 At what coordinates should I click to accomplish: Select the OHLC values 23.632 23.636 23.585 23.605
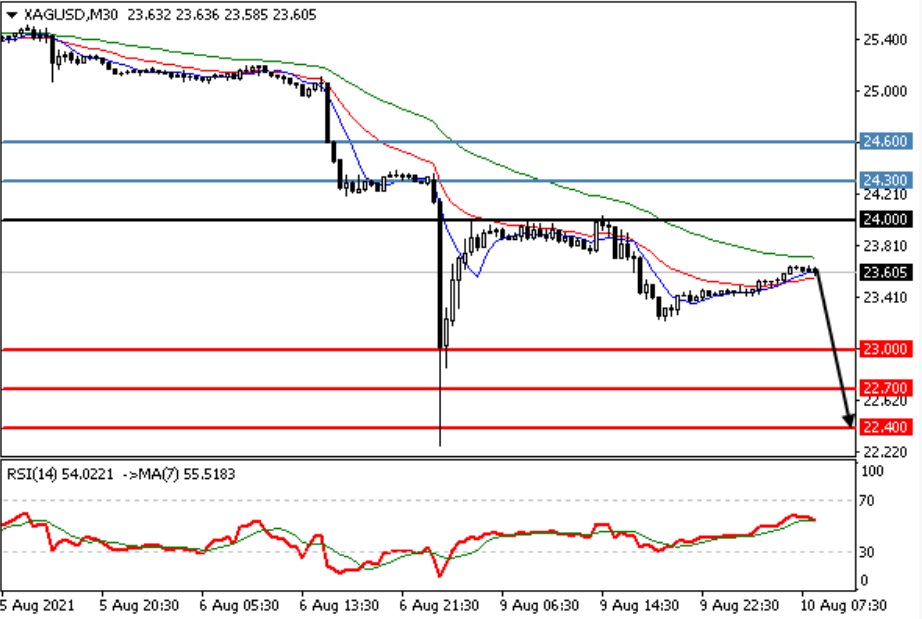coord(222,15)
